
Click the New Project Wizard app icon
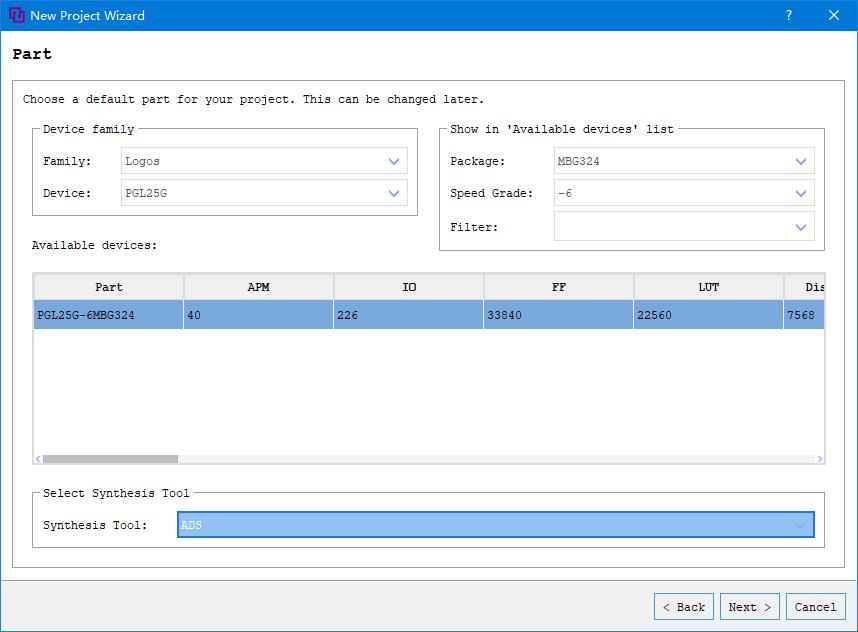16,15
